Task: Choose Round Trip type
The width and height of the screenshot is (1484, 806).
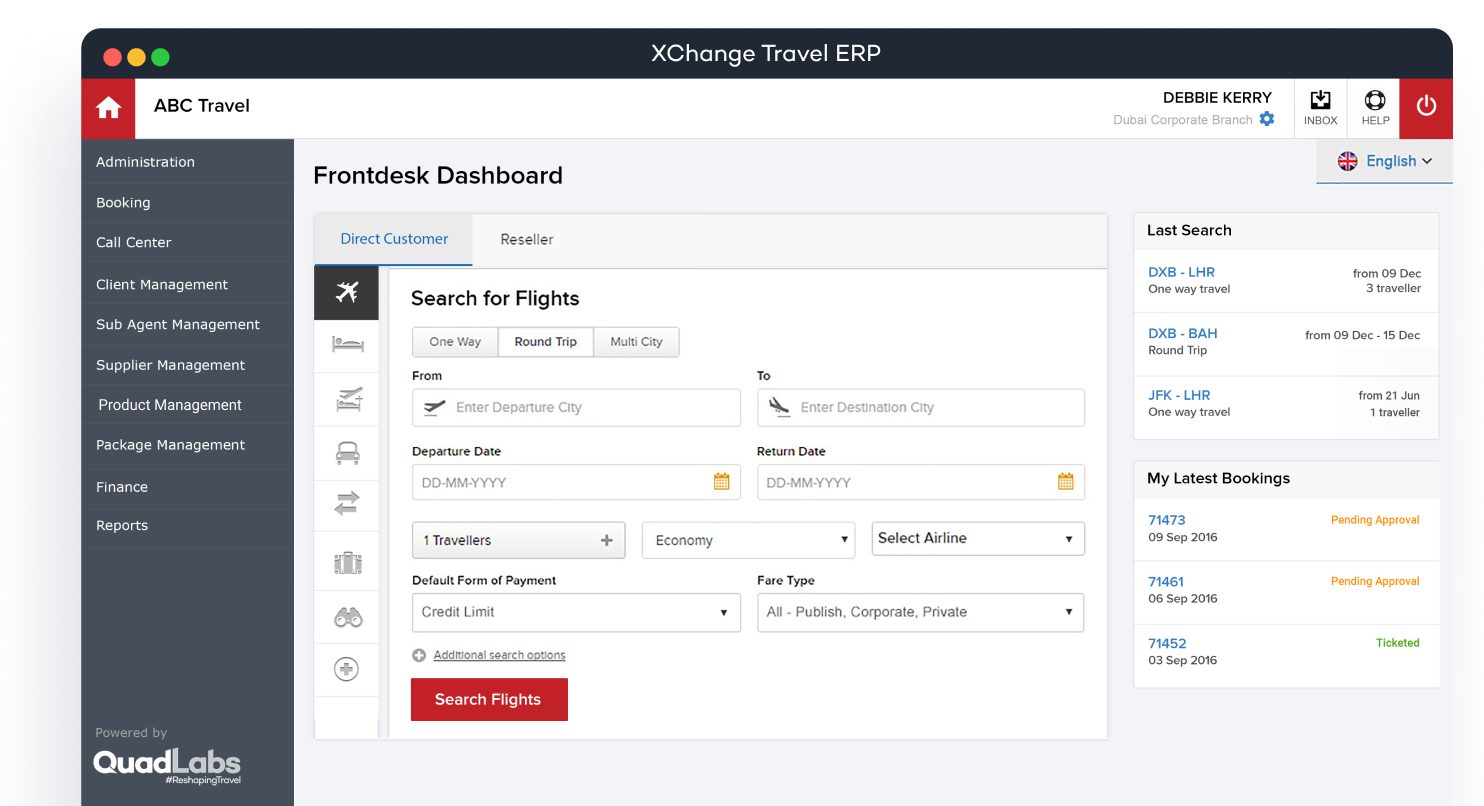Action: [546, 342]
